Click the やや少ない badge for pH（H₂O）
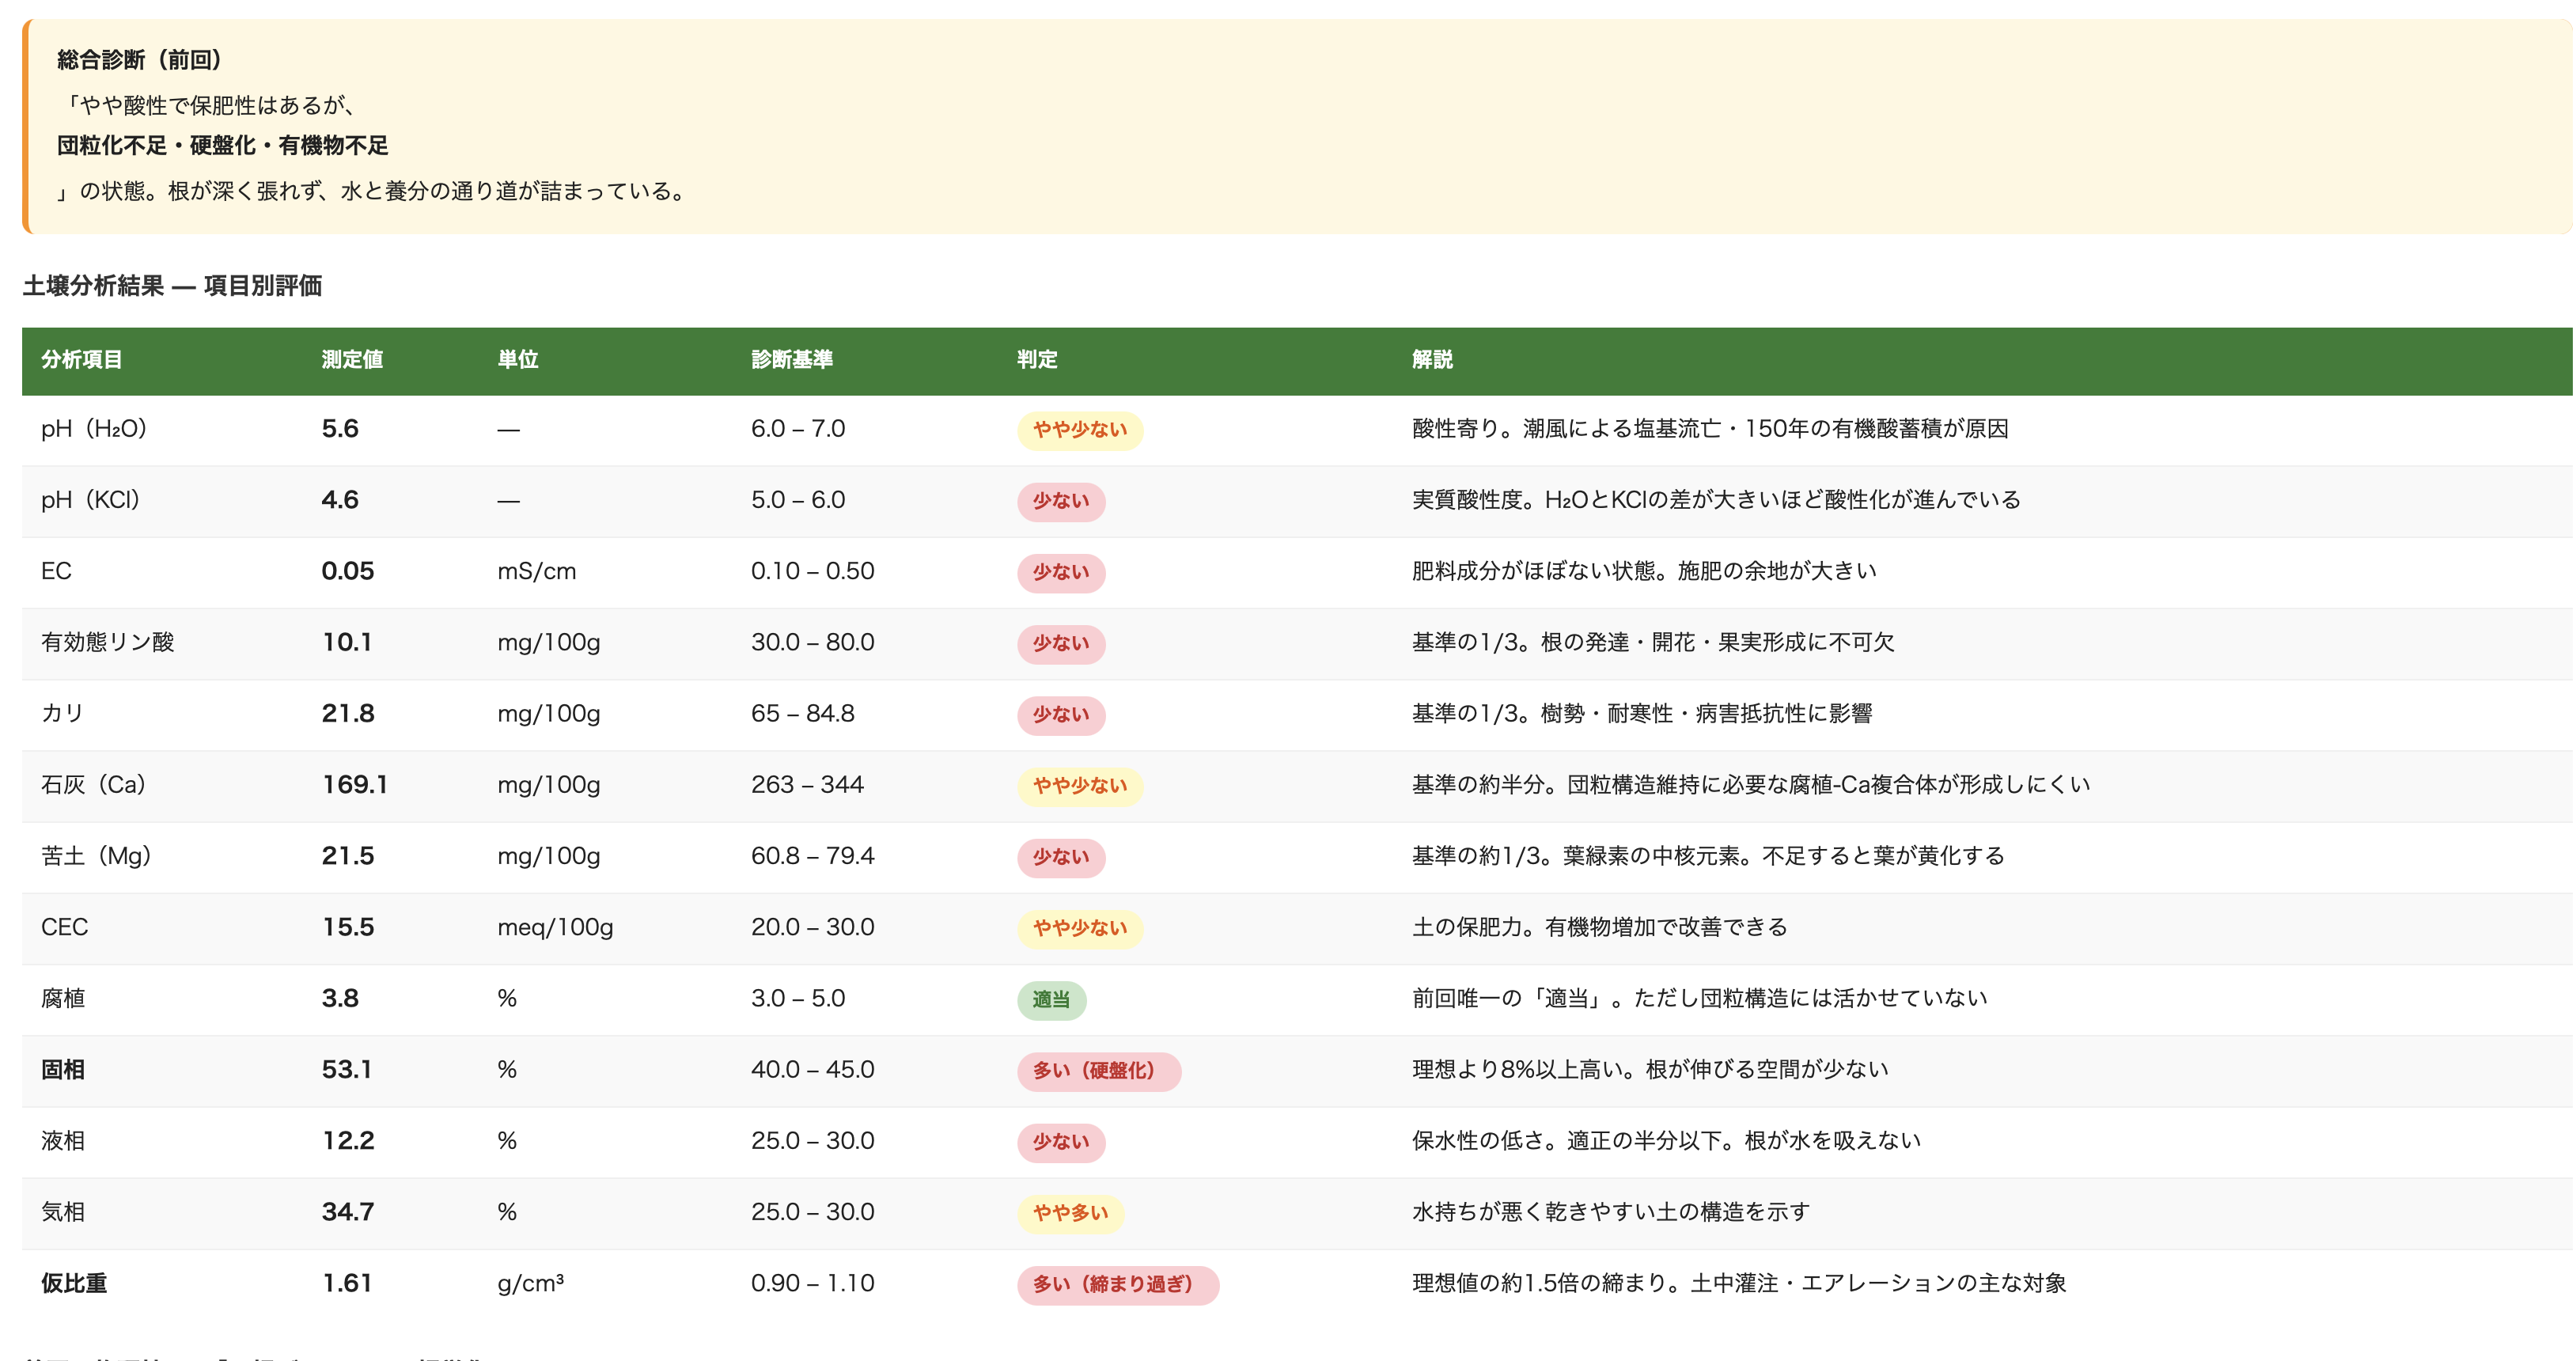The width and height of the screenshot is (2576, 1361). point(1081,429)
